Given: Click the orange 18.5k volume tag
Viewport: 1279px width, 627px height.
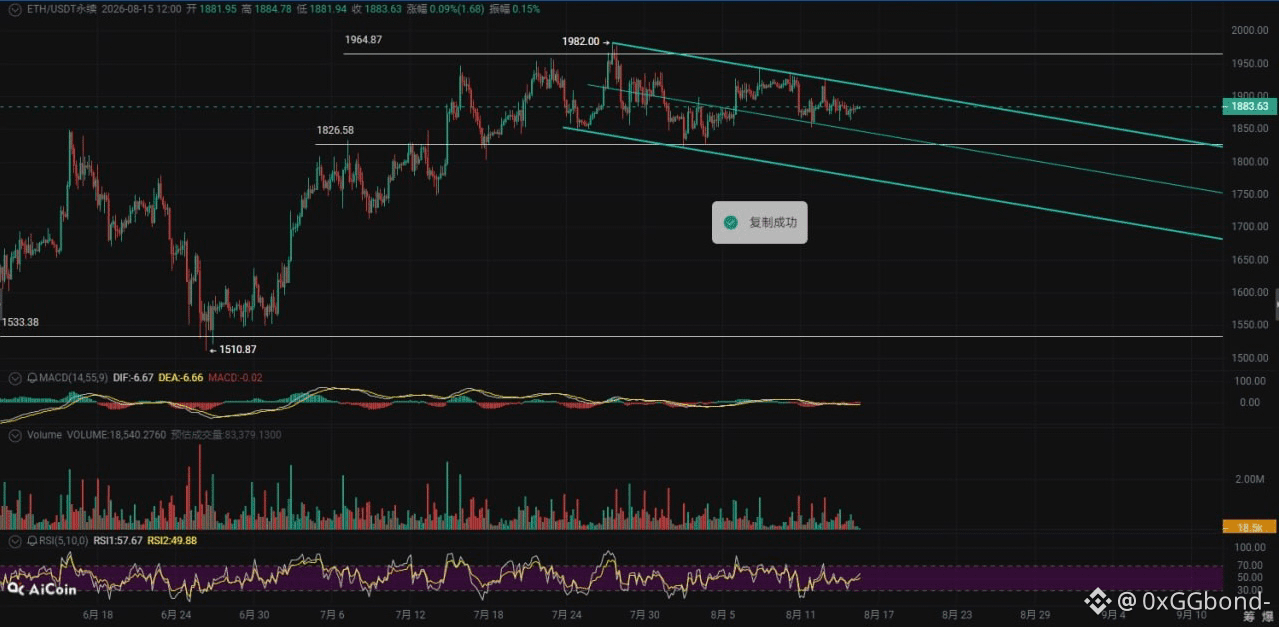Looking at the screenshot, I should tap(1249, 526).
